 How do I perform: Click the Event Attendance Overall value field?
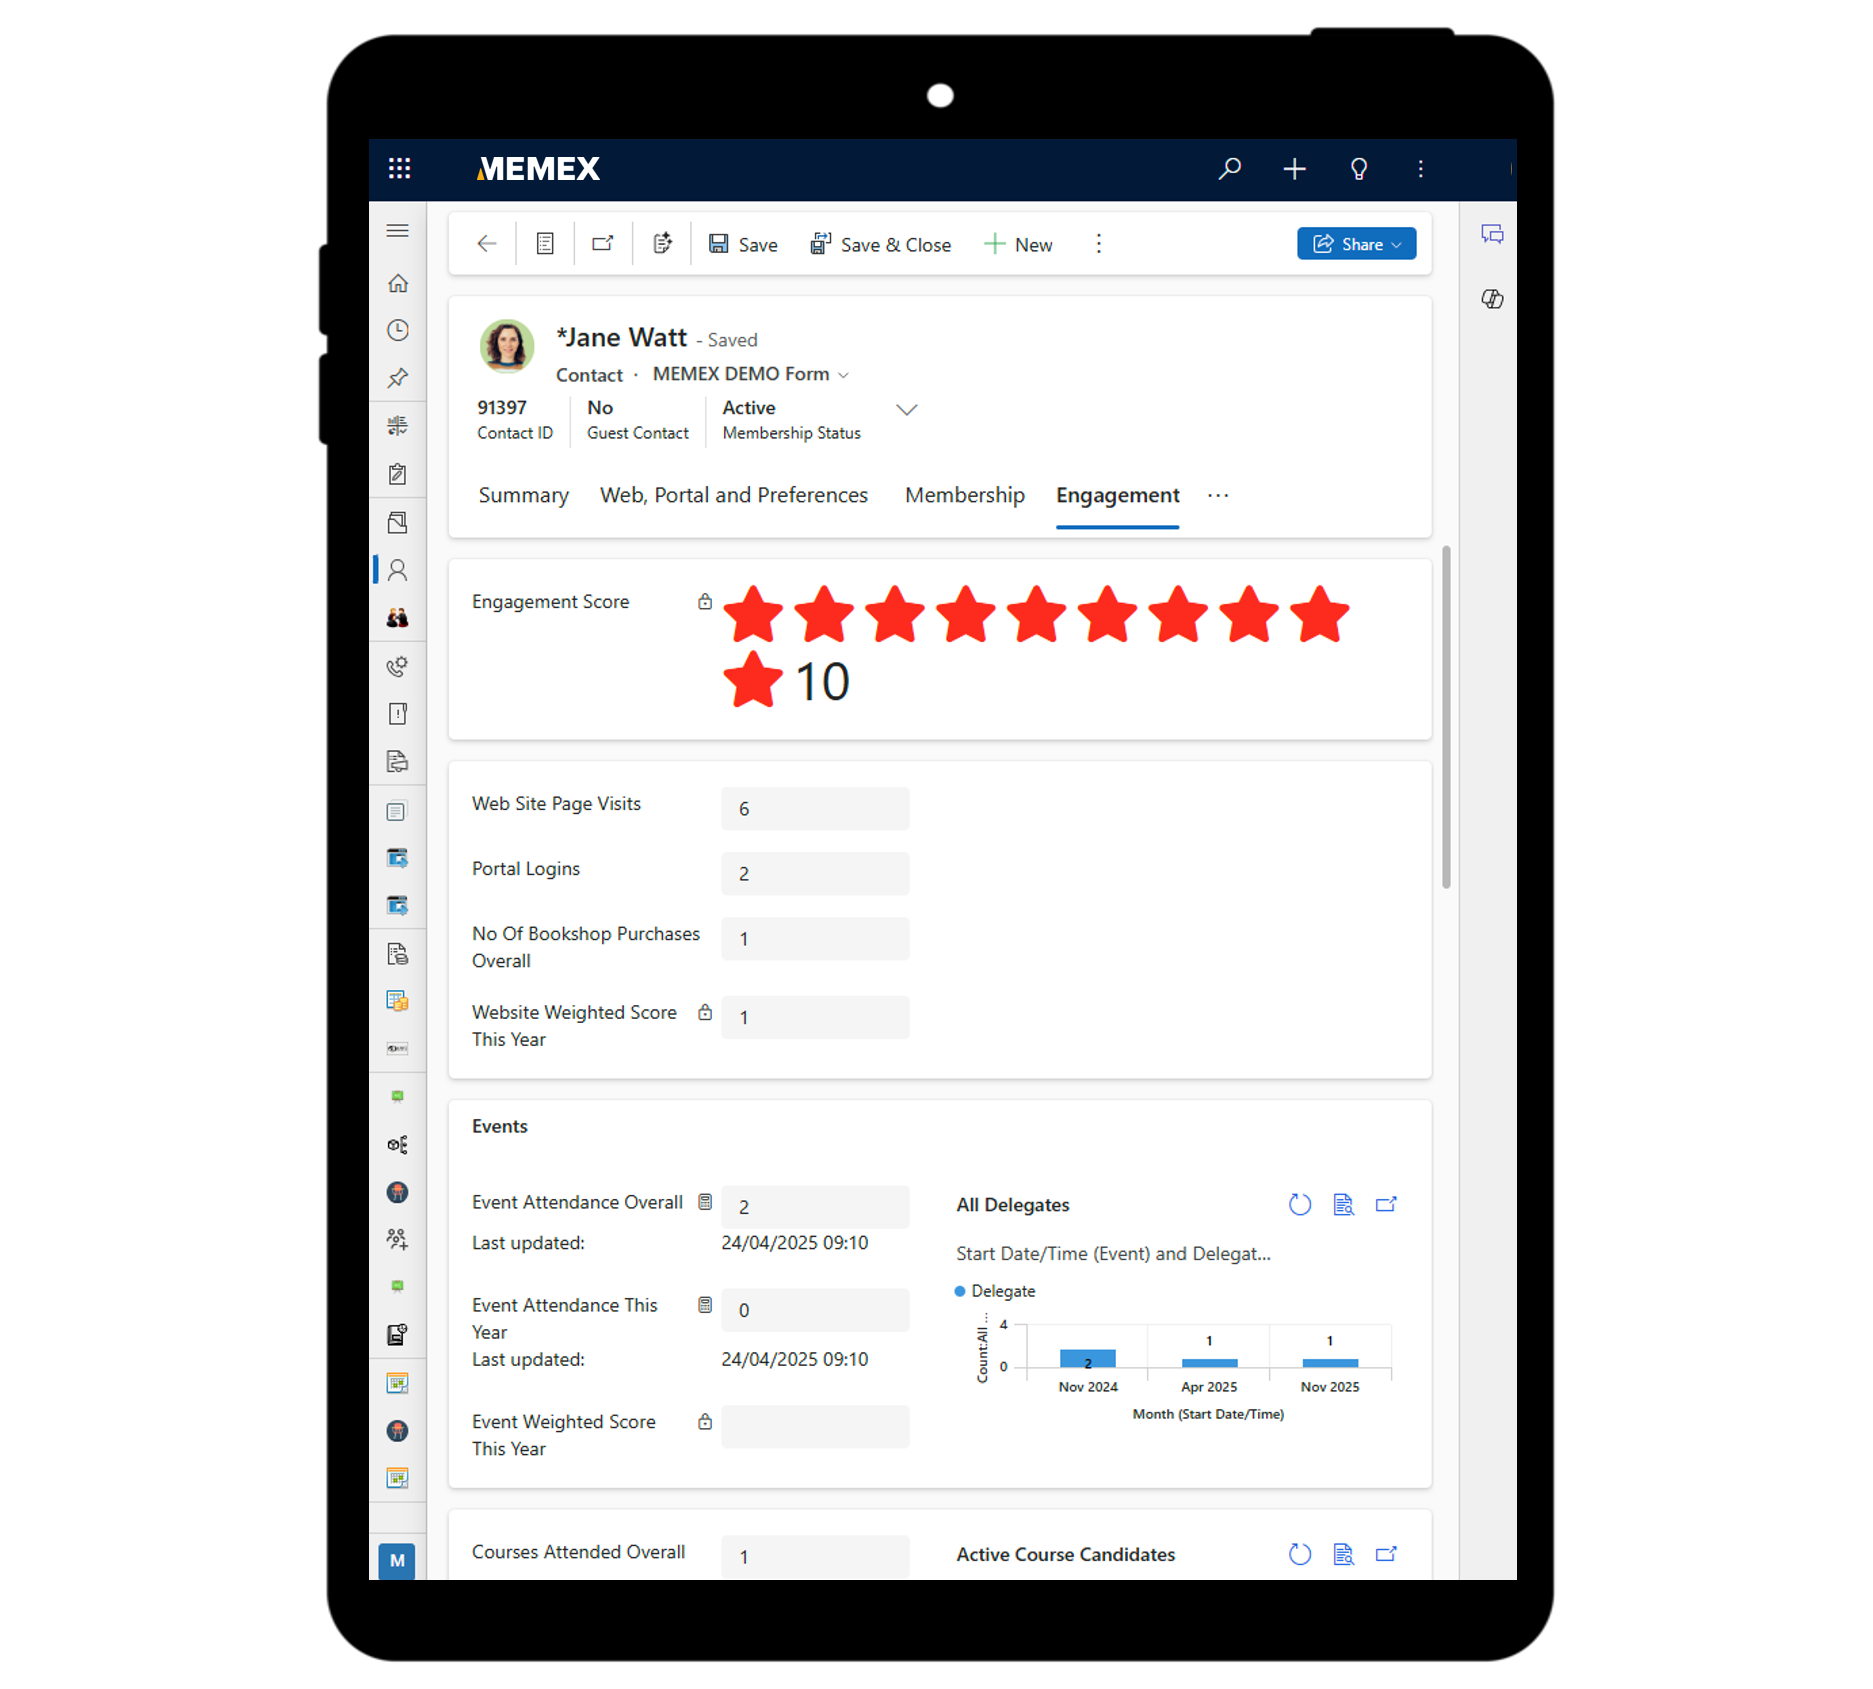[x=815, y=1207]
